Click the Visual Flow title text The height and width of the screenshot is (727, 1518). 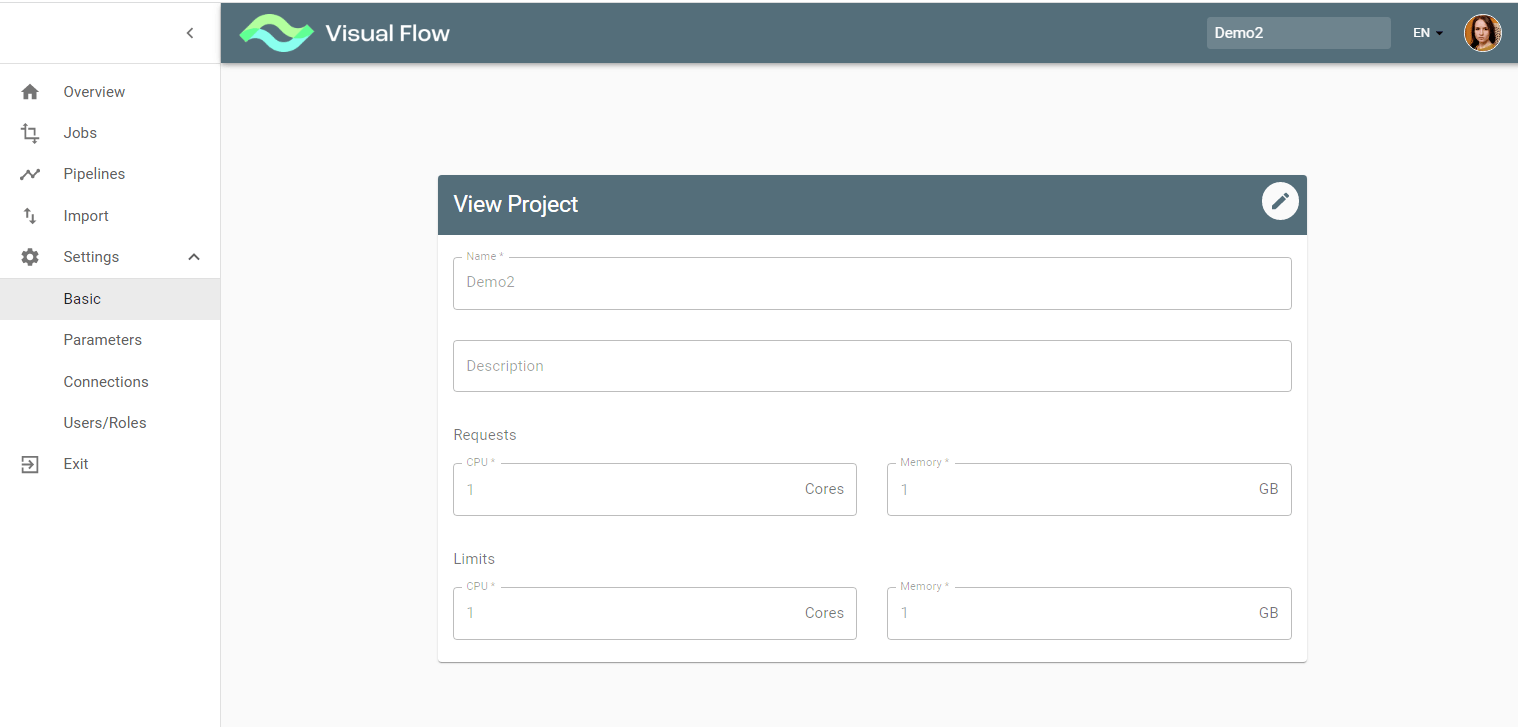pyautogui.click(x=388, y=33)
